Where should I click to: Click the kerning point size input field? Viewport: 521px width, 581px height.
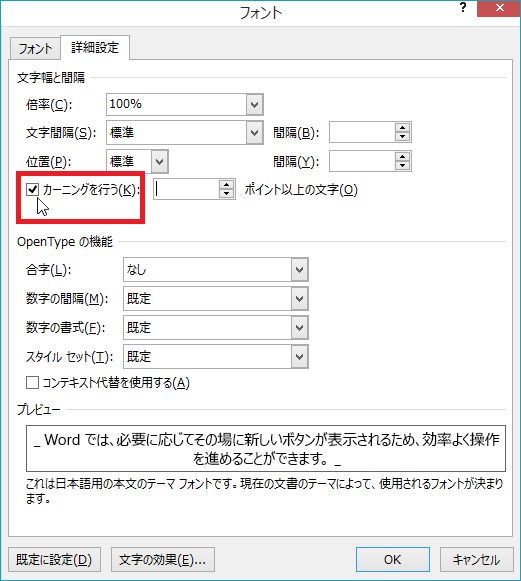click(186, 189)
